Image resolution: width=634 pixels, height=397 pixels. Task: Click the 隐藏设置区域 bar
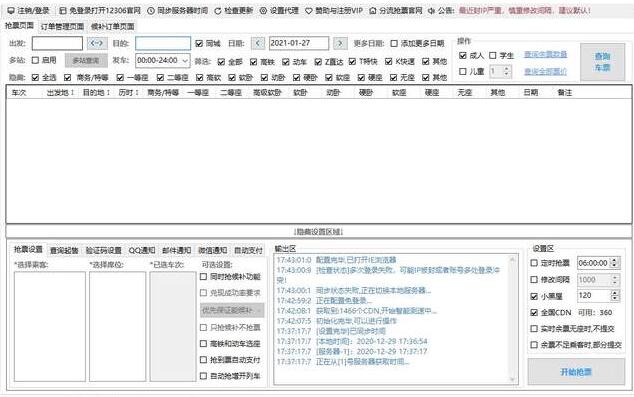(319, 232)
